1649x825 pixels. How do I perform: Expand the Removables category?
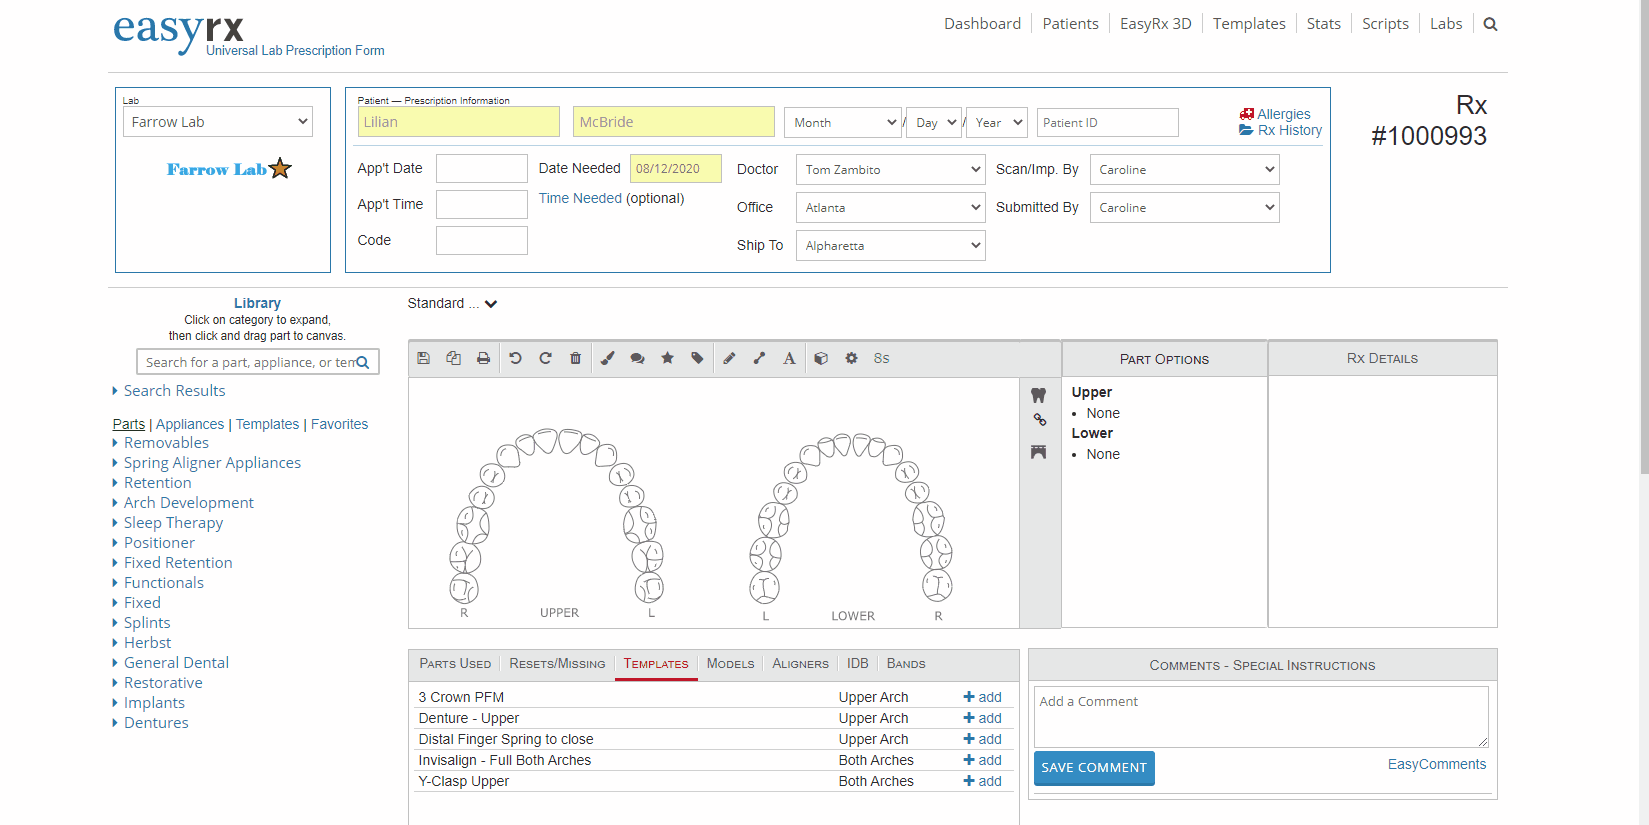click(166, 442)
